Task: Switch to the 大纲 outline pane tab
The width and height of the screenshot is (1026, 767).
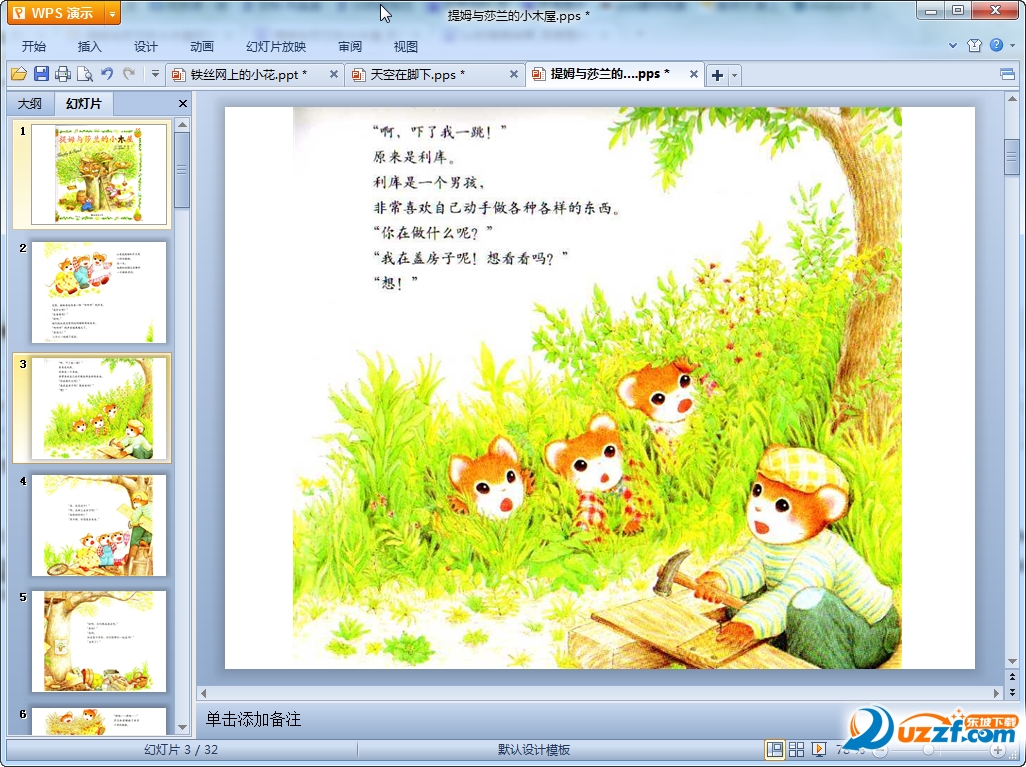Action: pyautogui.click(x=29, y=103)
